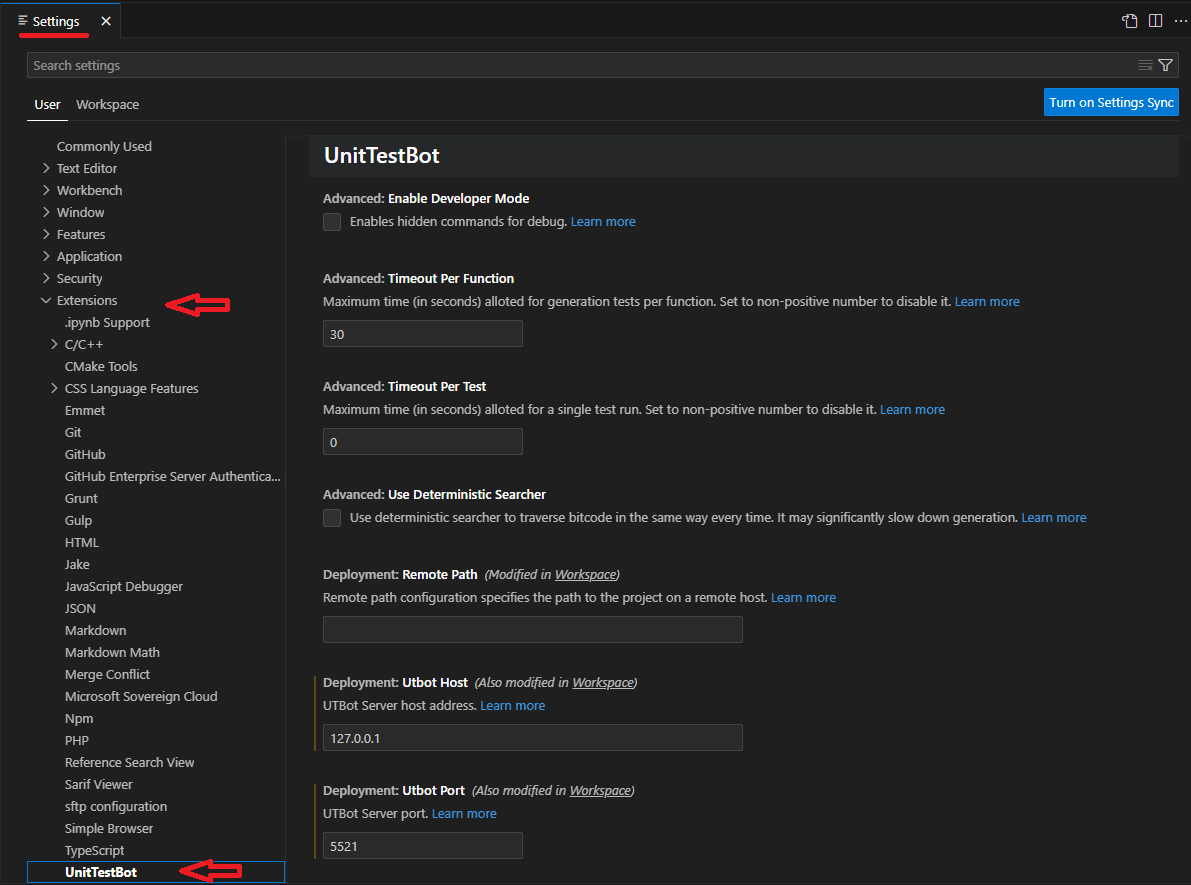Expand CSS Language Features settings
Viewport: 1191px width, 885px height.
pos(54,389)
